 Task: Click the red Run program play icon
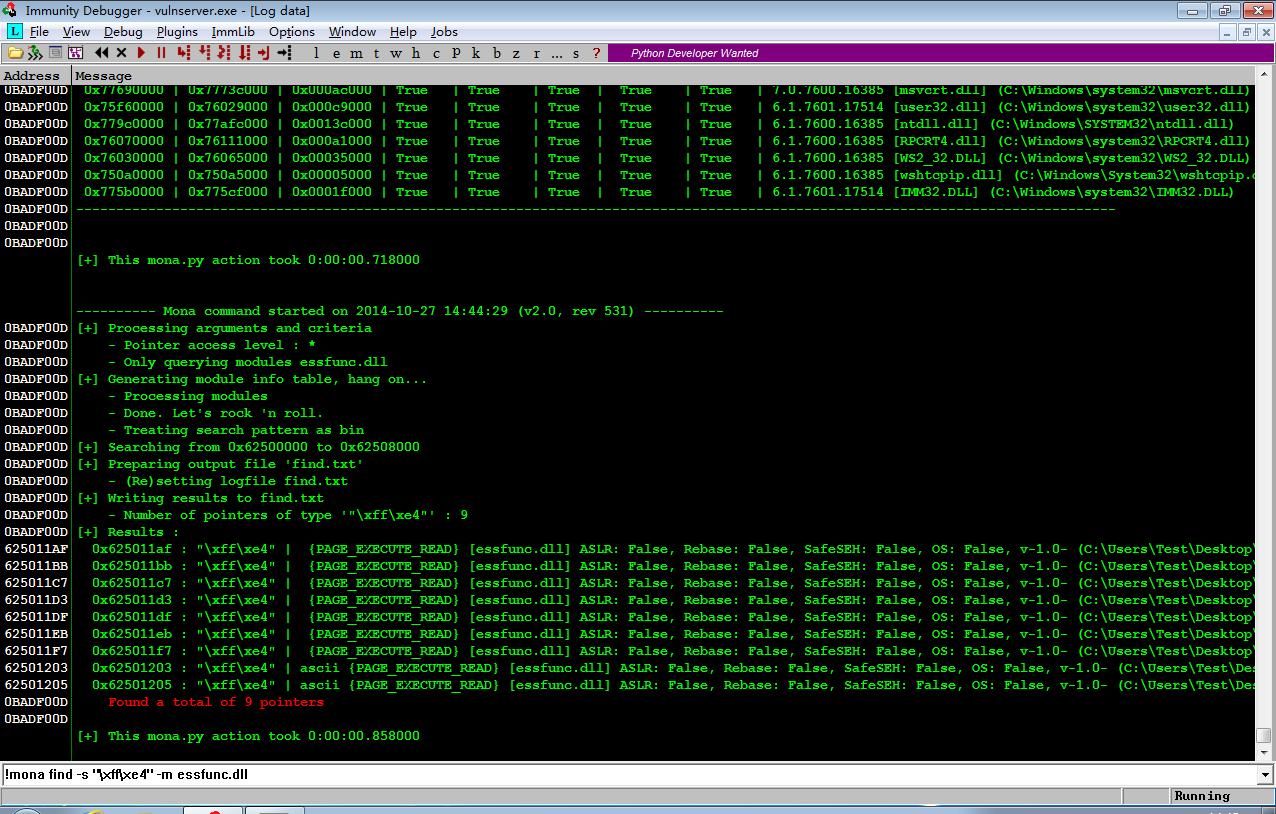point(141,53)
